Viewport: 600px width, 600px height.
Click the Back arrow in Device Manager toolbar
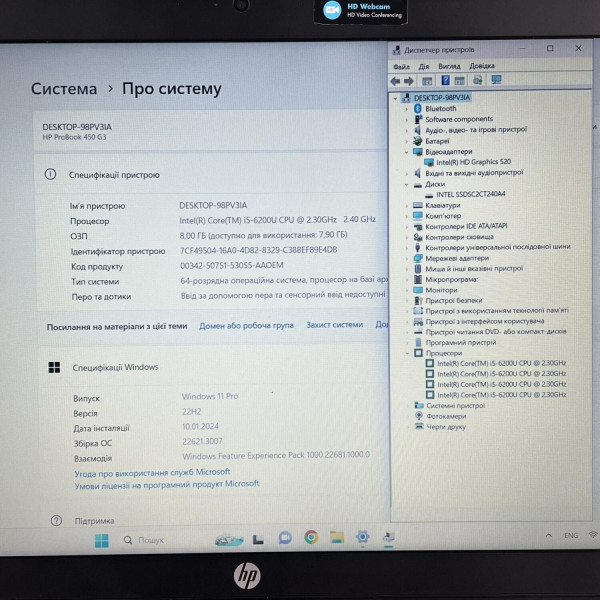pyautogui.click(x=395, y=81)
